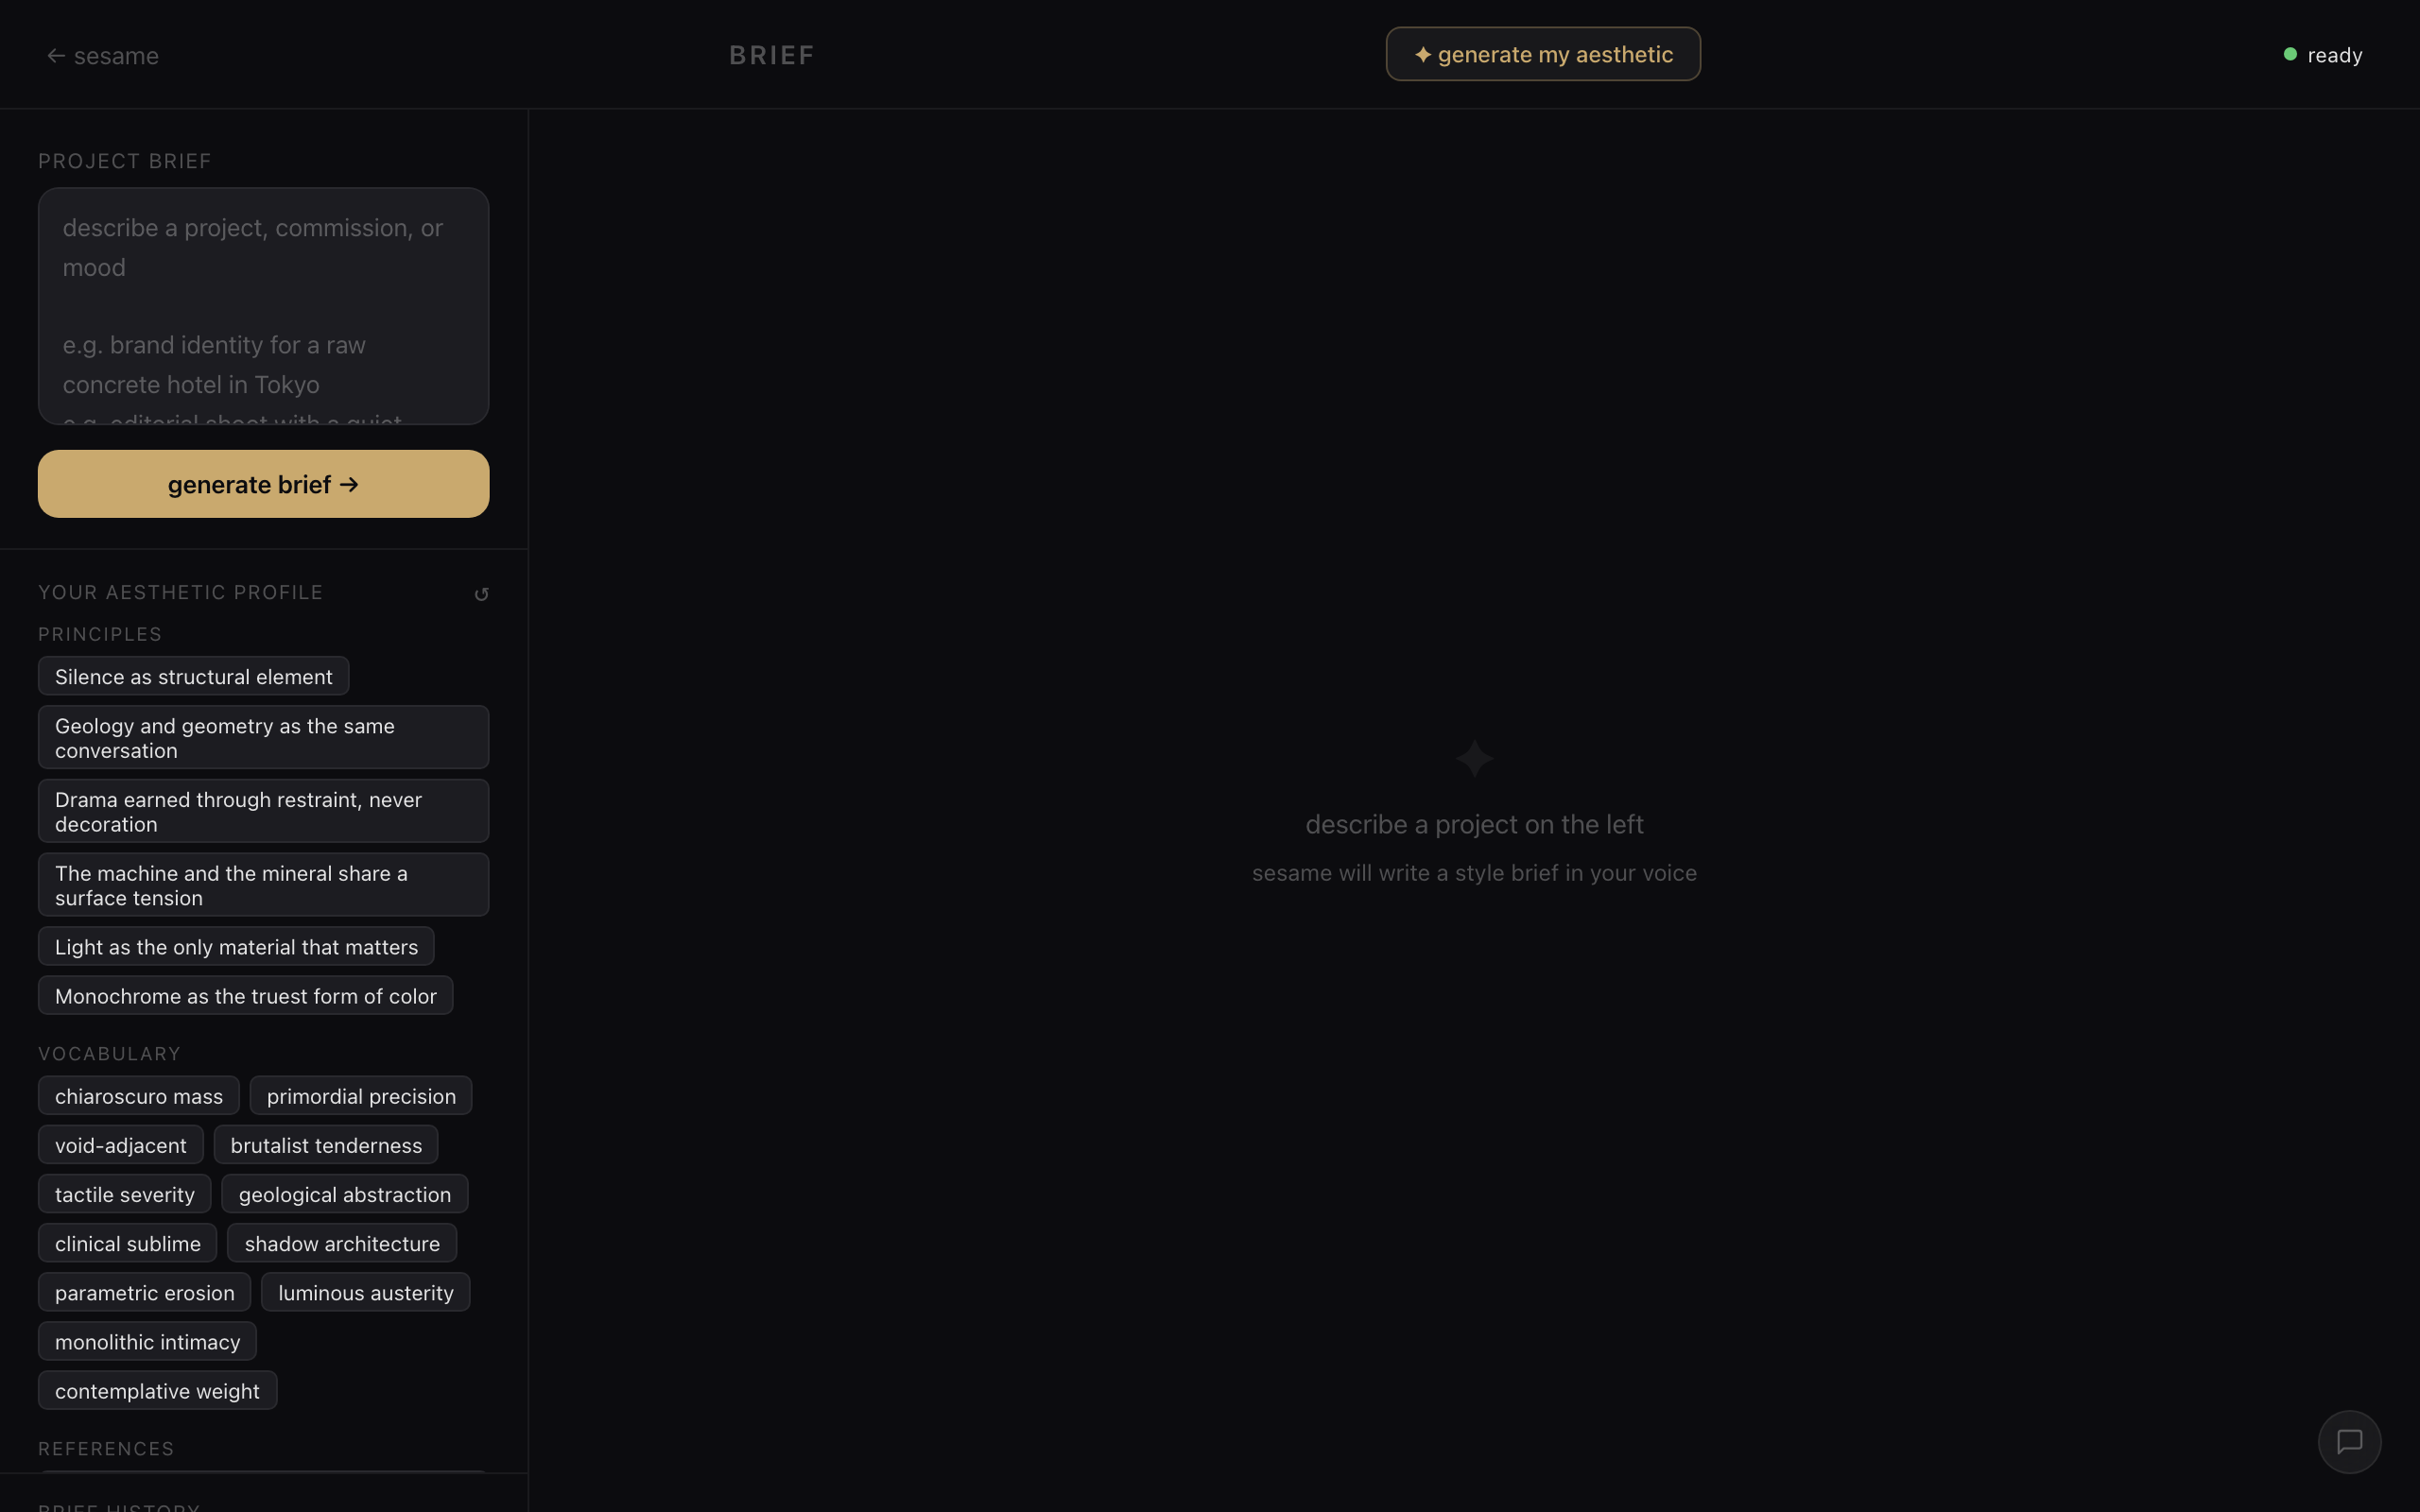Click the generate brief button
The height and width of the screenshot is (1512, 2420).
(x=263, y=484)
